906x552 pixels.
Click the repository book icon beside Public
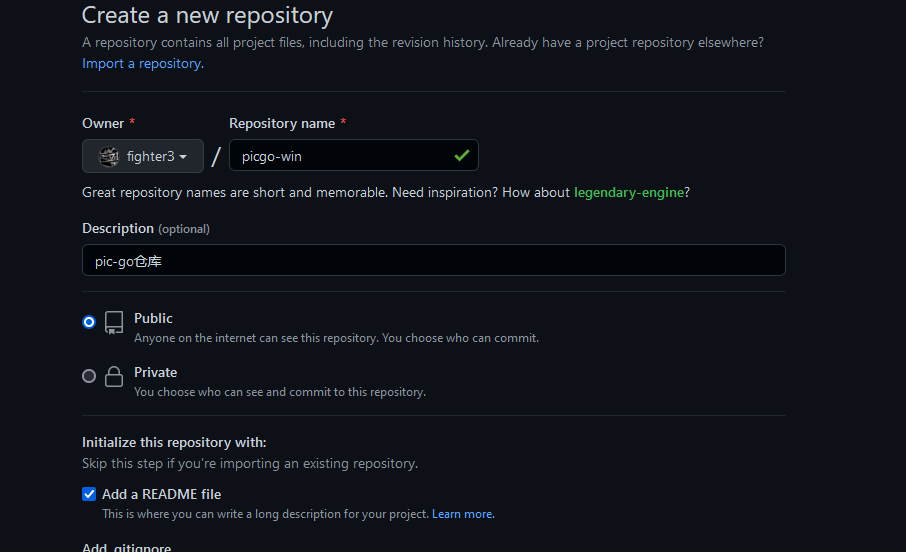point(114,322)
